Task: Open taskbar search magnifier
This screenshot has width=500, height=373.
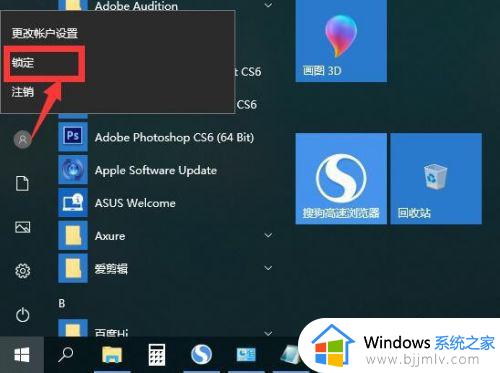Action: click(66, 355)
